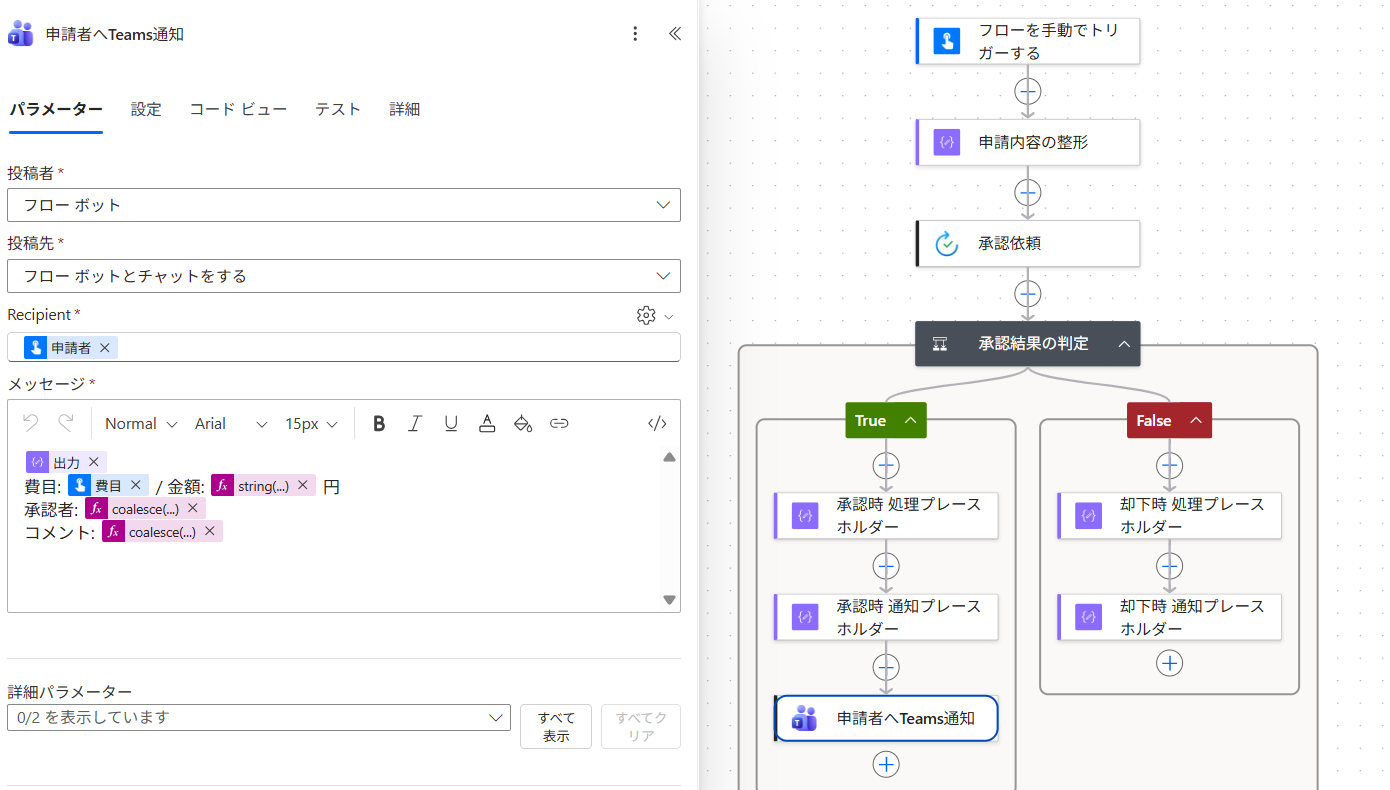The height and width of the screenshot is (790, 1390).
Task: Click the Teams icon in panel header
Action: [21, 34]
